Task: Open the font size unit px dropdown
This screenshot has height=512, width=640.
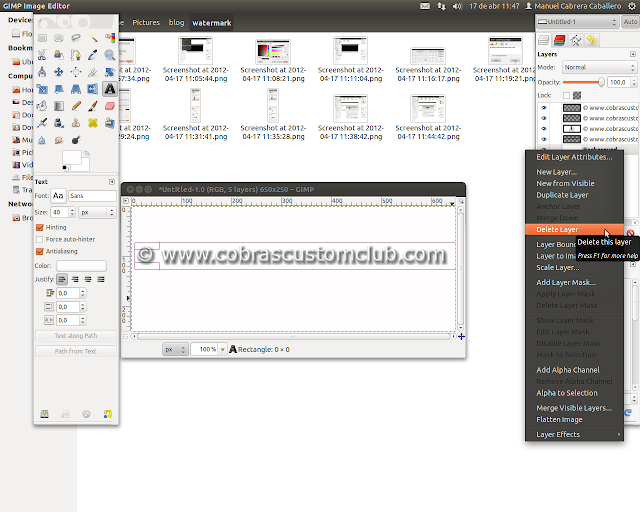Action: tap(97, 212)
